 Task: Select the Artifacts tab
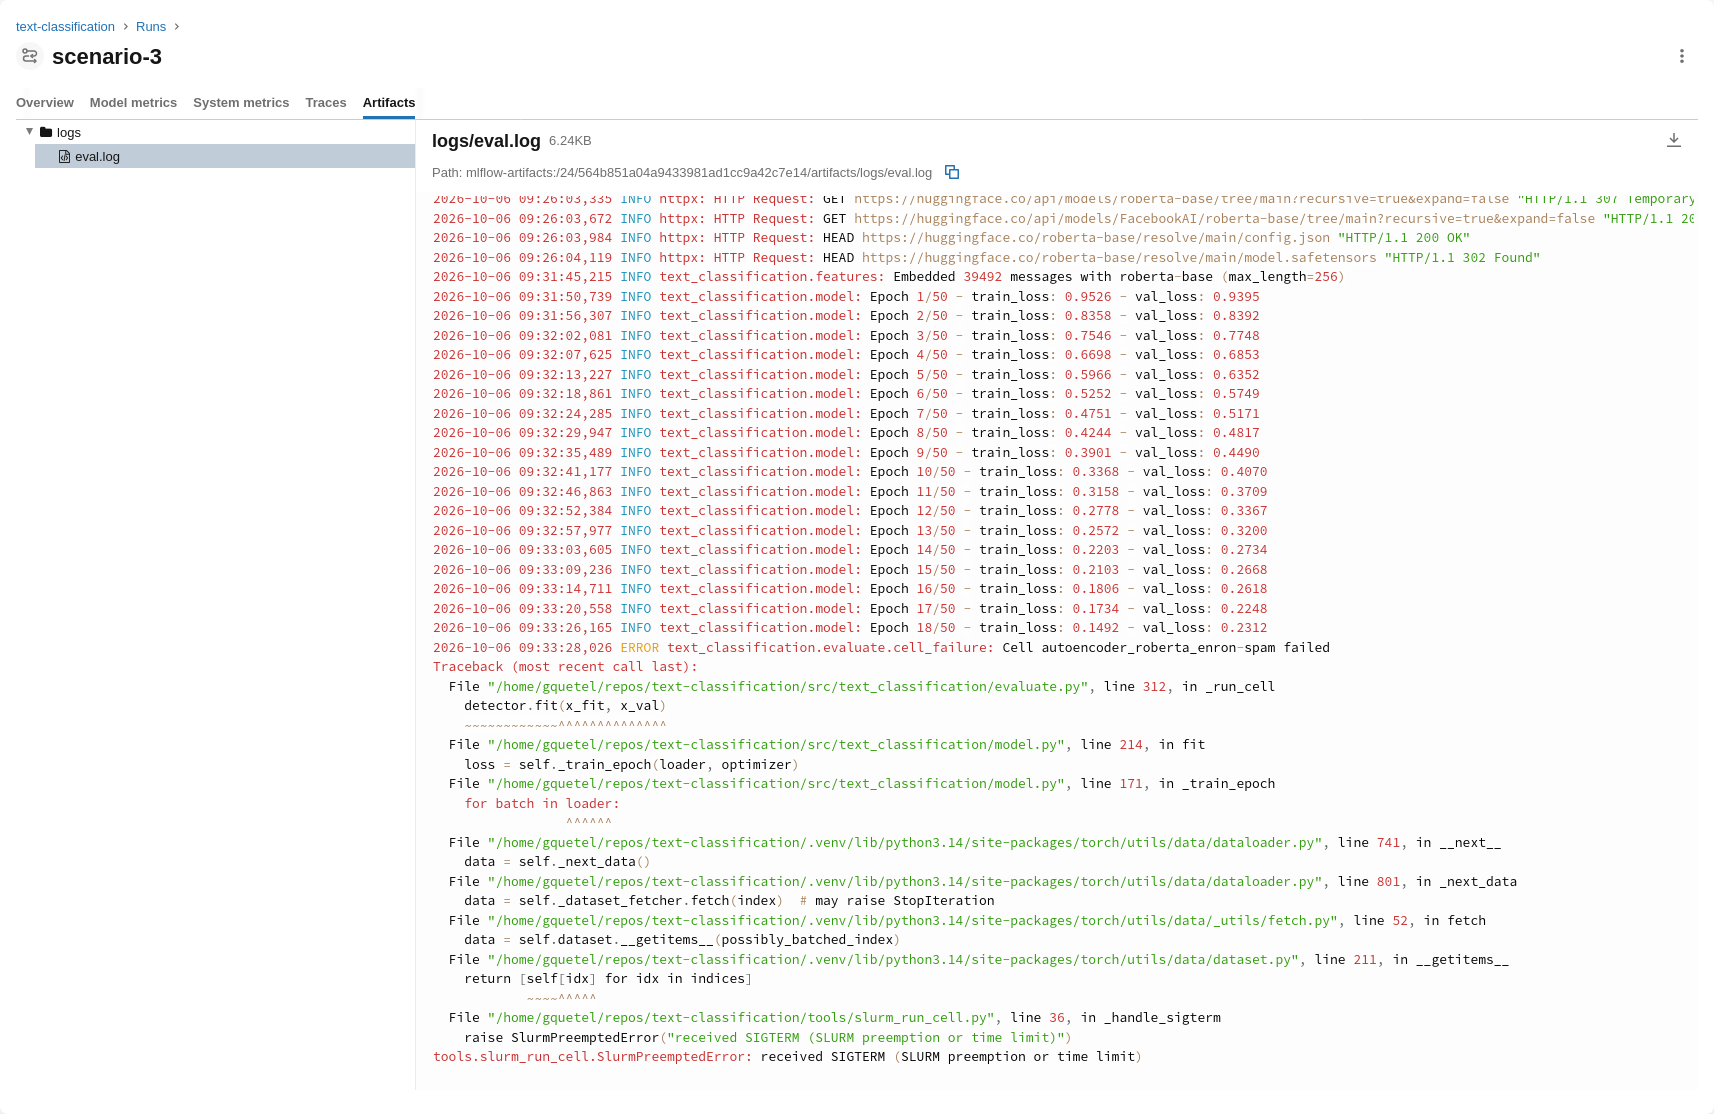(389, 102)
